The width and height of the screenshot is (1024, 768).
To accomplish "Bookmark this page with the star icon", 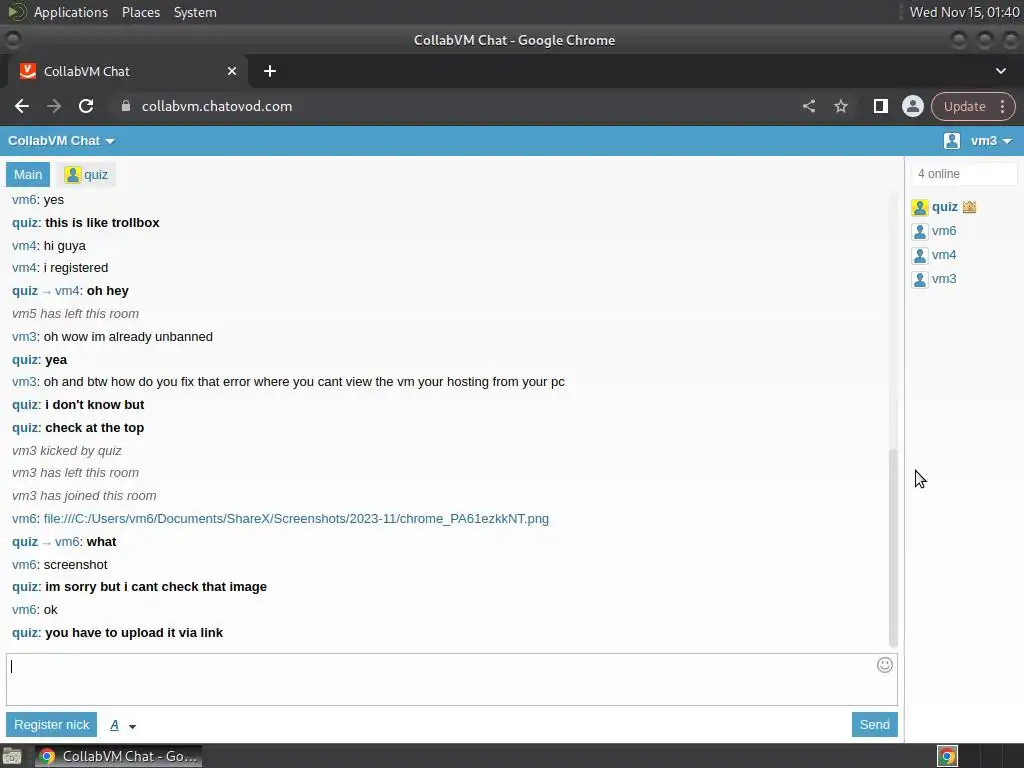I will tap(841, 106).
